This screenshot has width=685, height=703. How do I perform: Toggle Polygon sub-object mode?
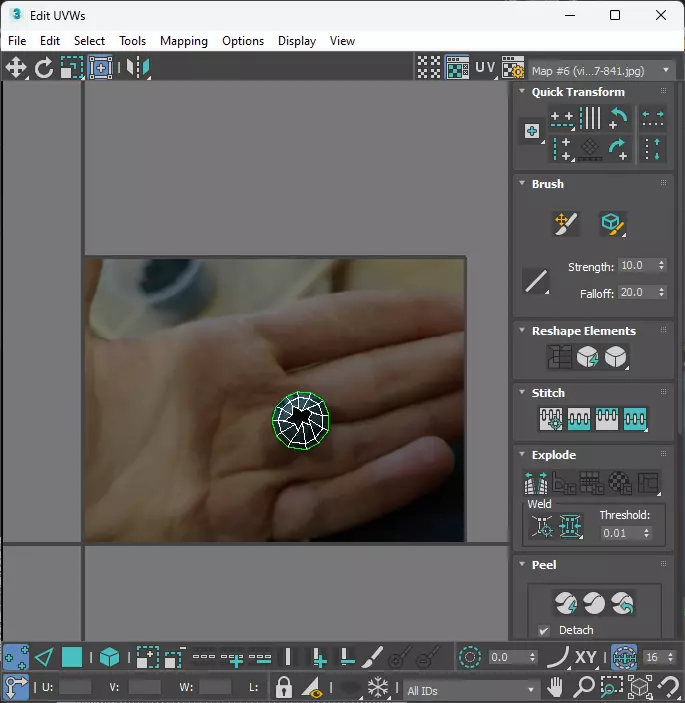point(72,658)
